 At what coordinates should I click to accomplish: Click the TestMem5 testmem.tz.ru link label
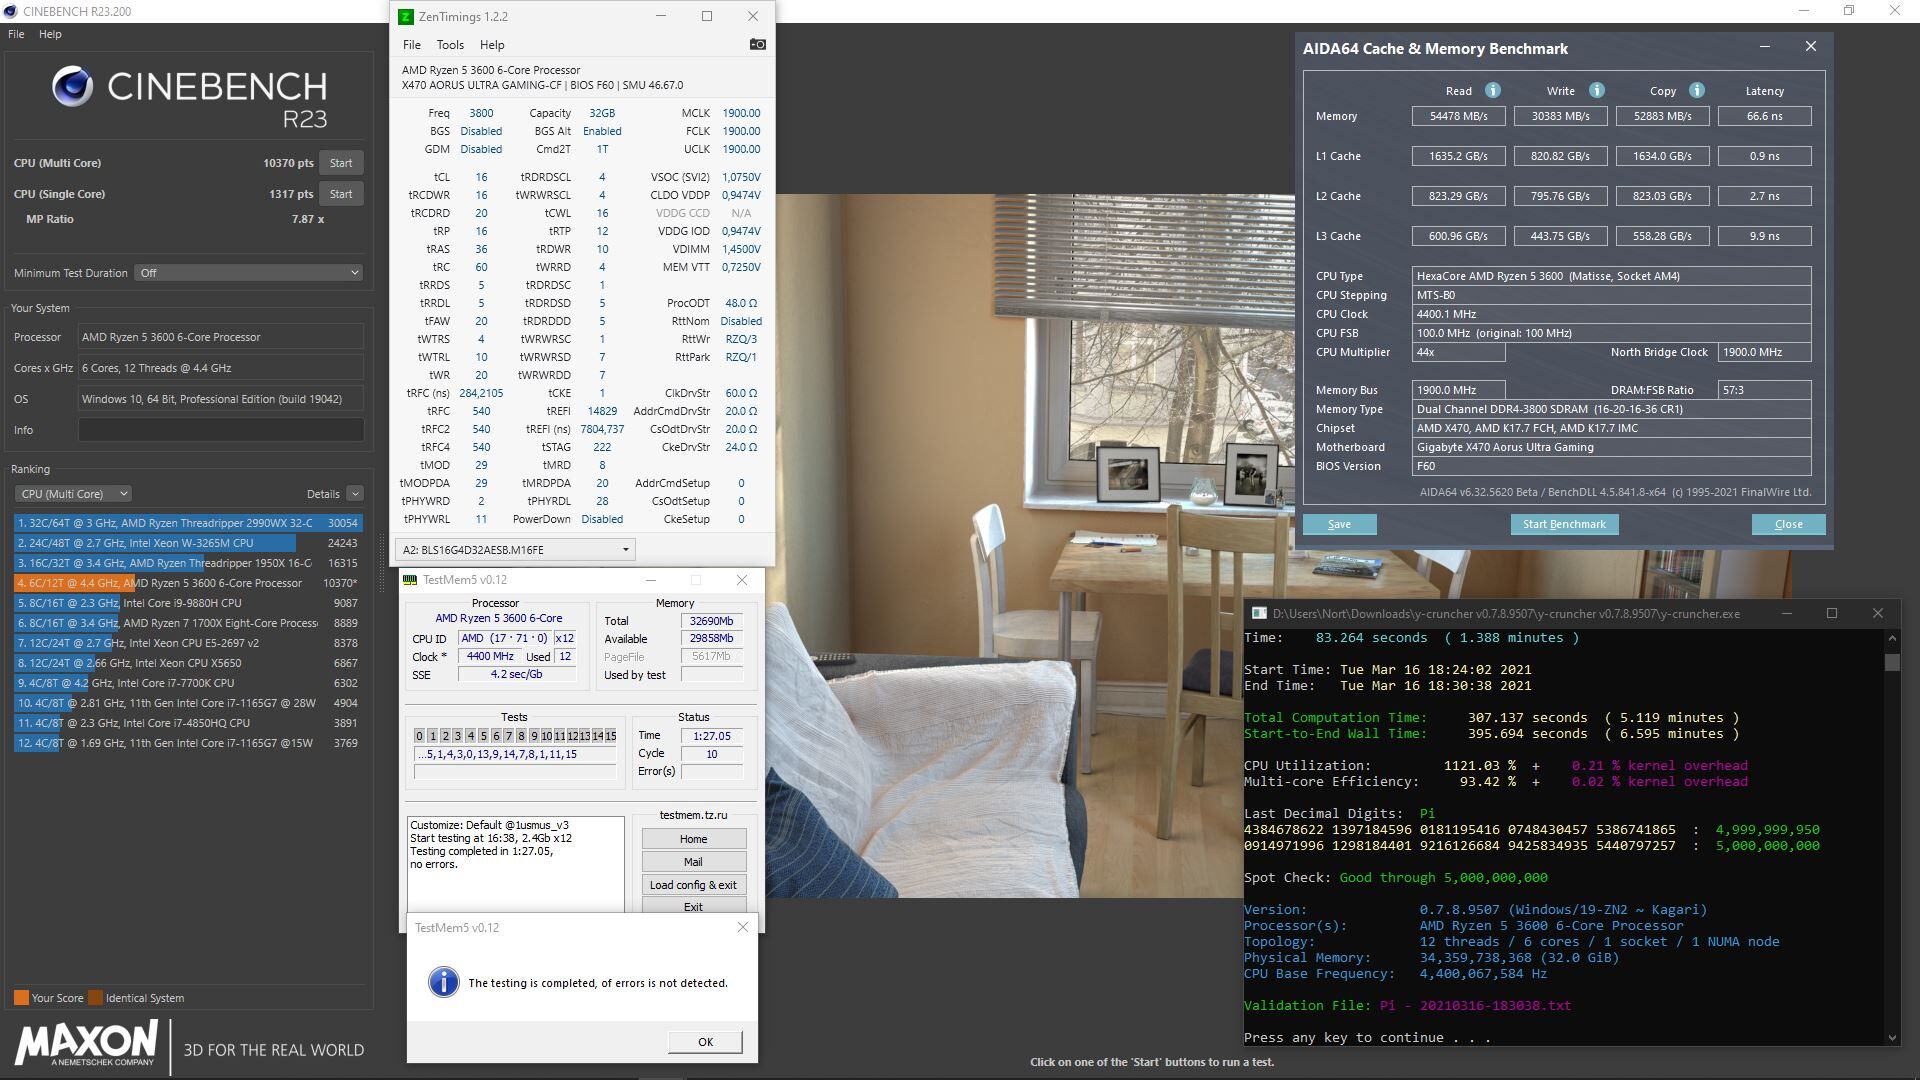pos(693,815)
